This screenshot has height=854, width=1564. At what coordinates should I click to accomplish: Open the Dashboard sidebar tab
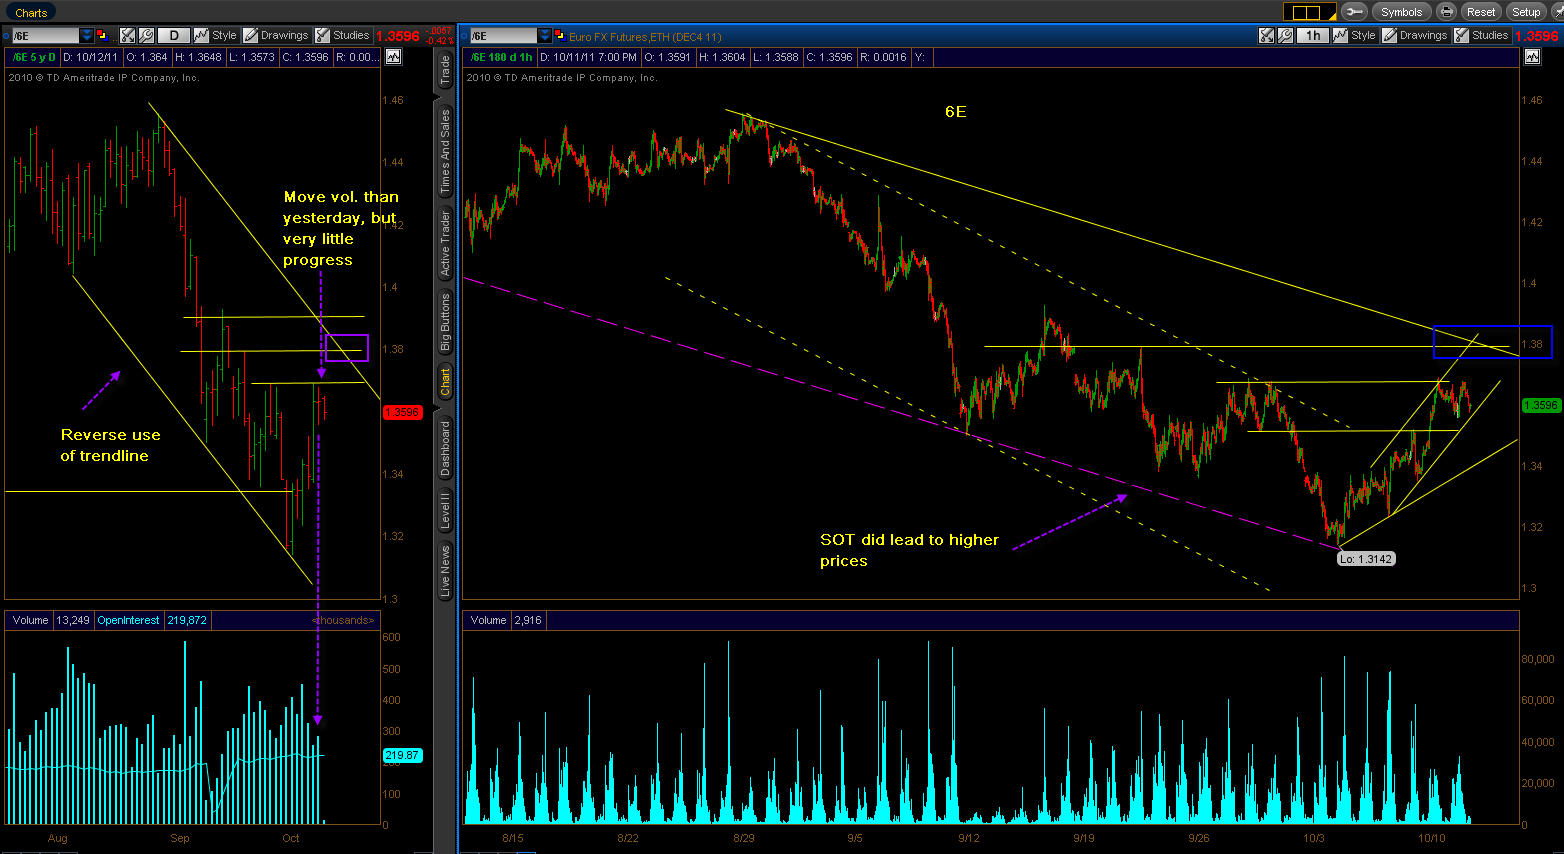click(x=445, y=447)
